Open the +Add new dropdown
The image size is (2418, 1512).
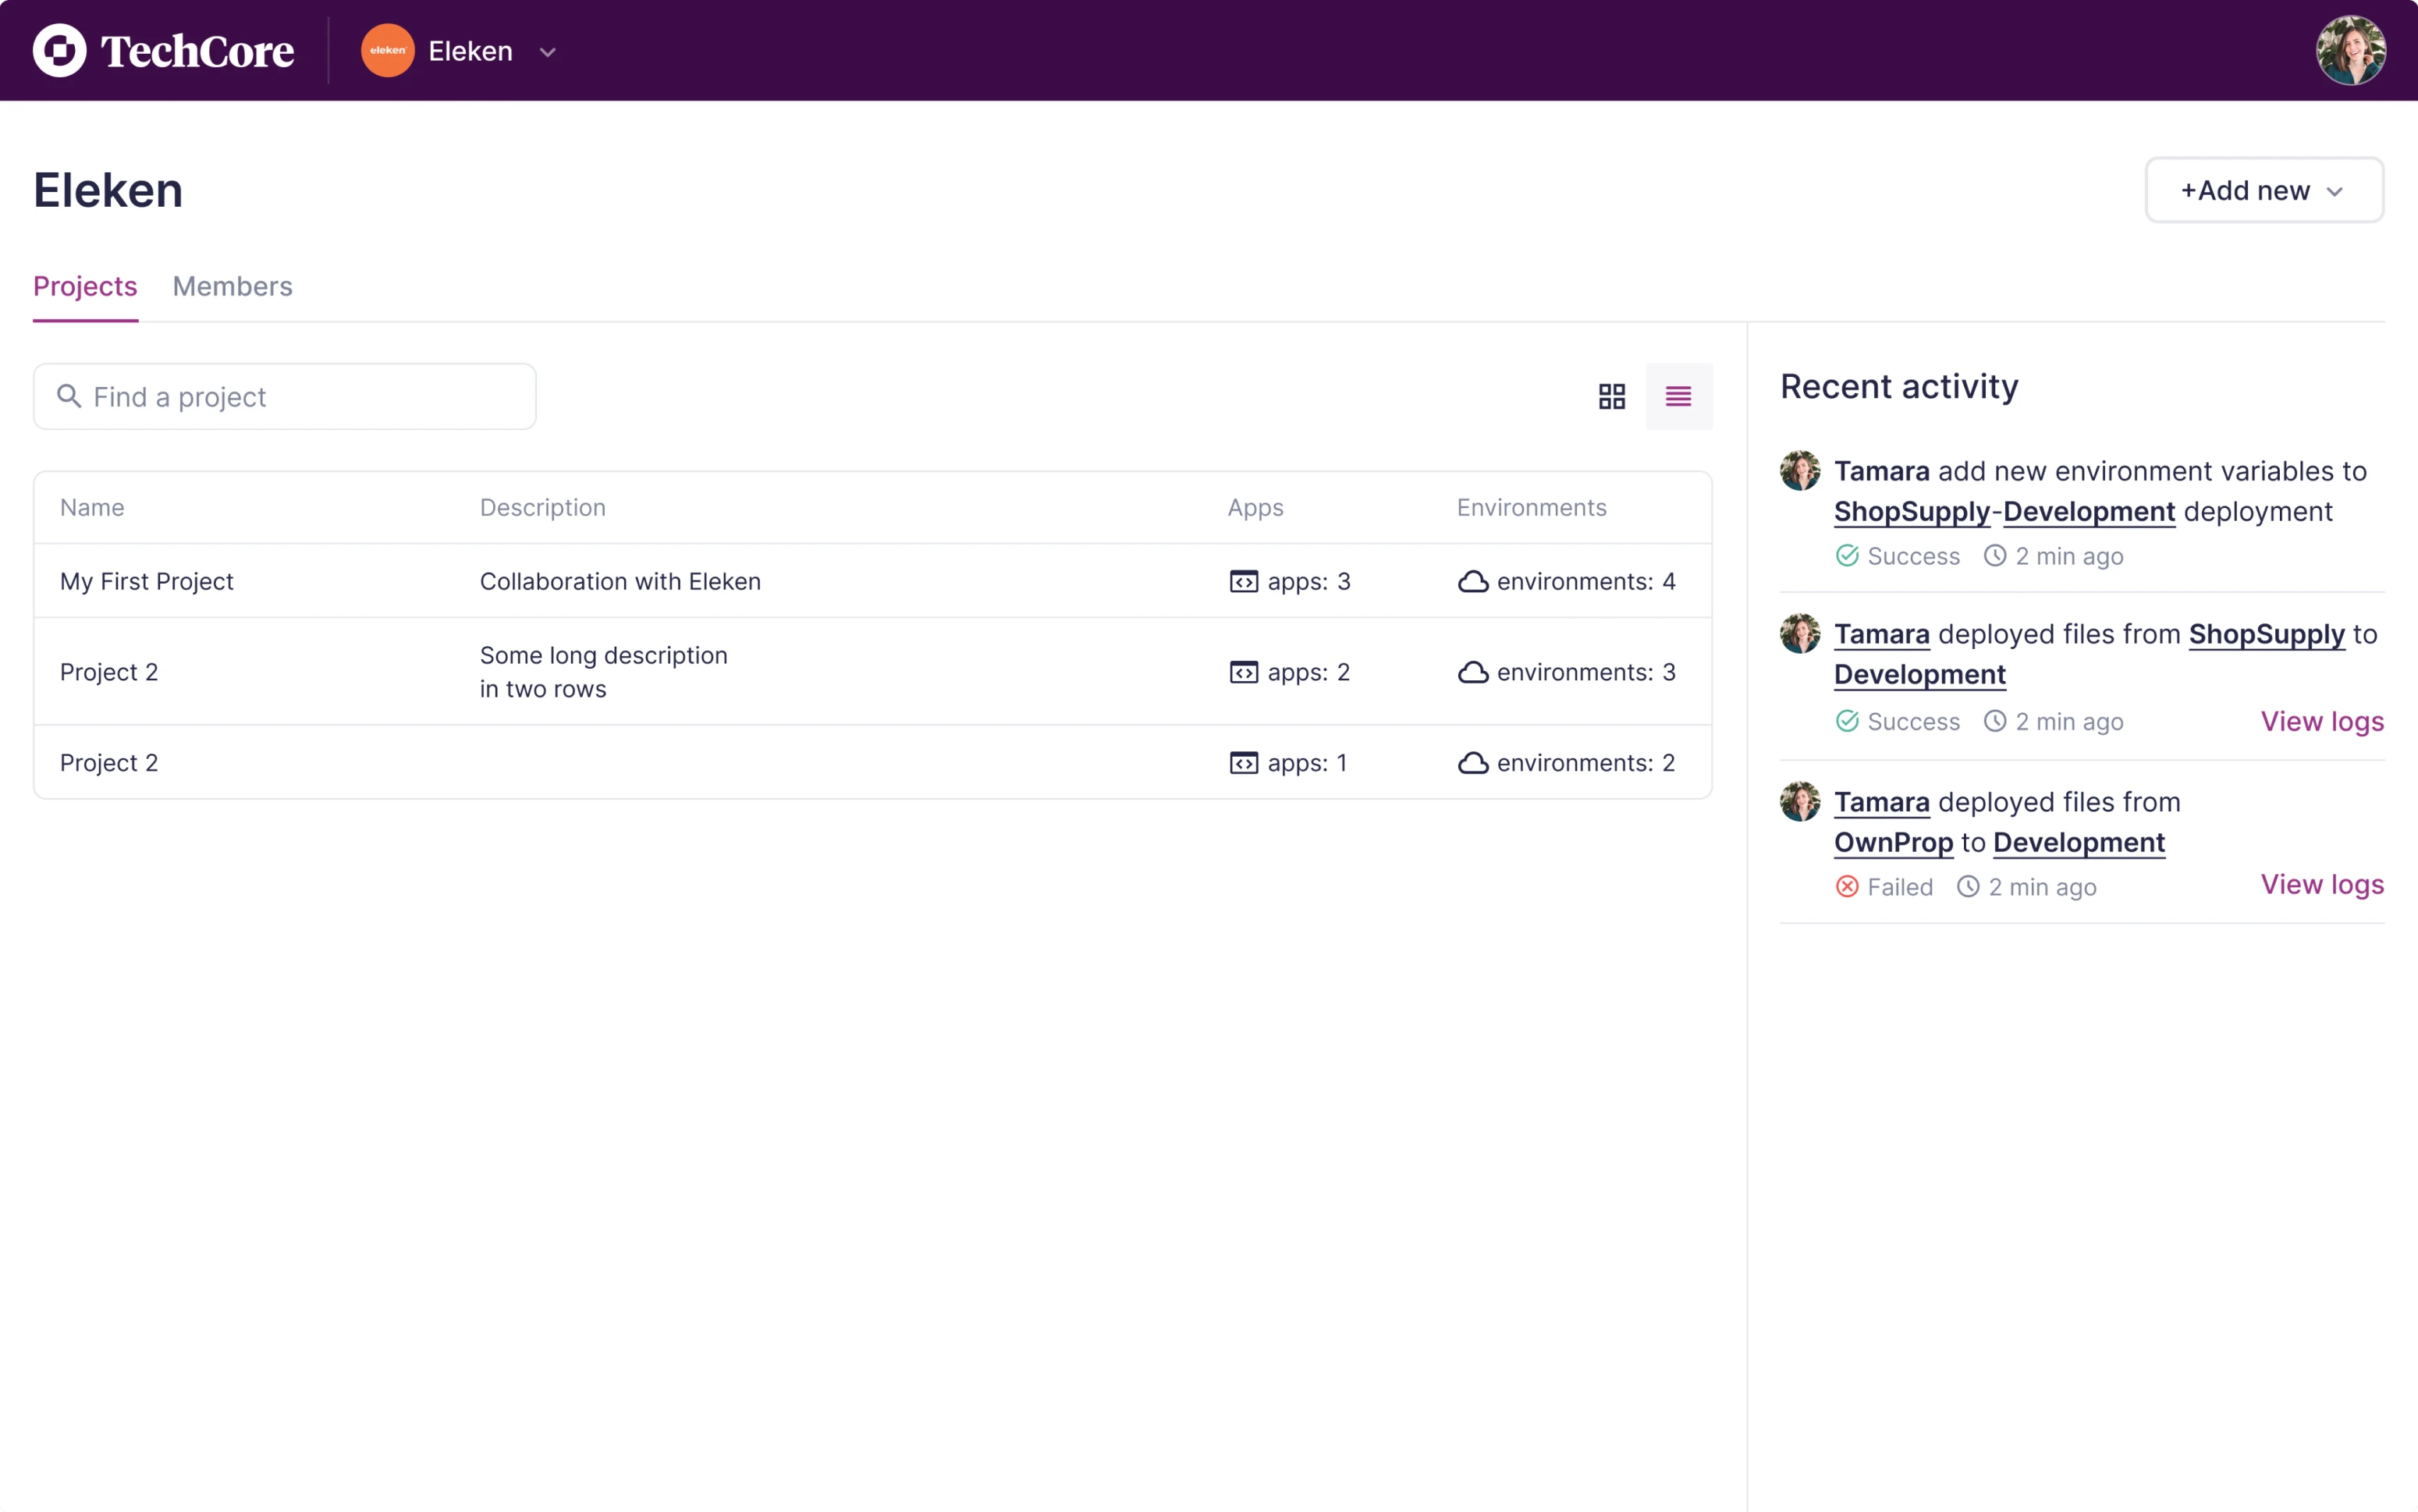click(2263, 190)
